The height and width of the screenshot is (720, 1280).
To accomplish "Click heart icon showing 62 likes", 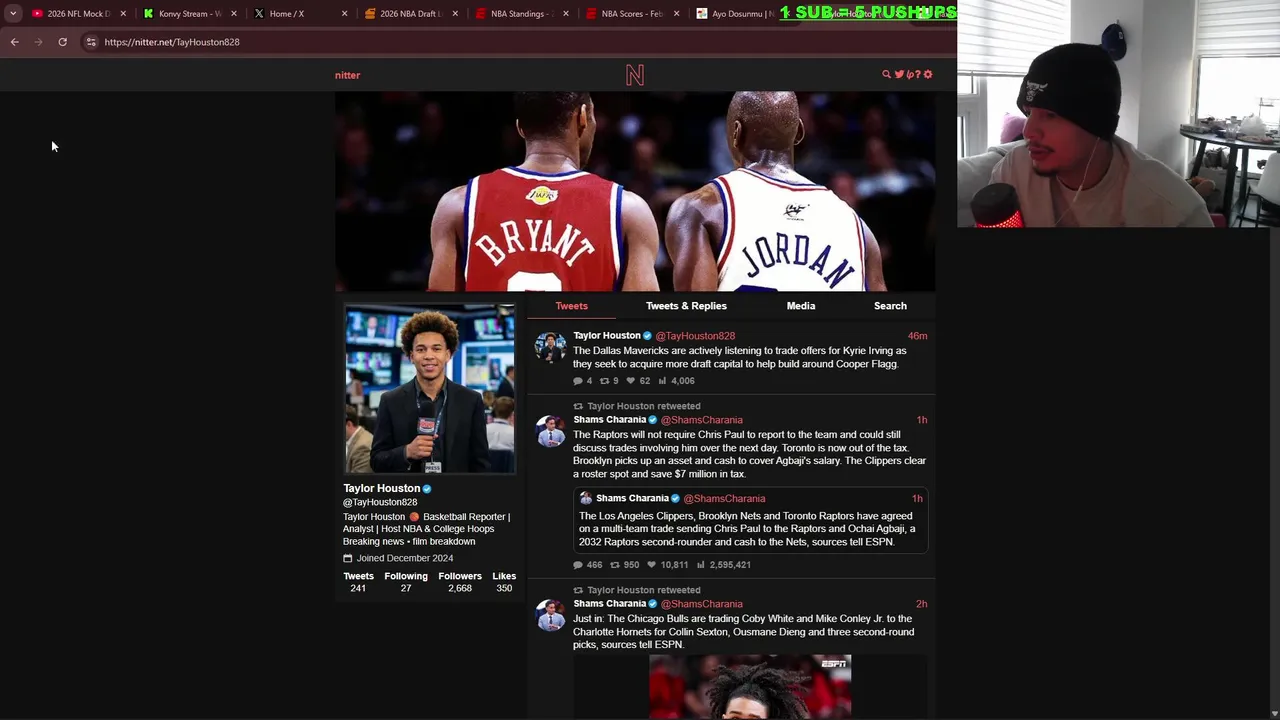I will click(630, 381).
